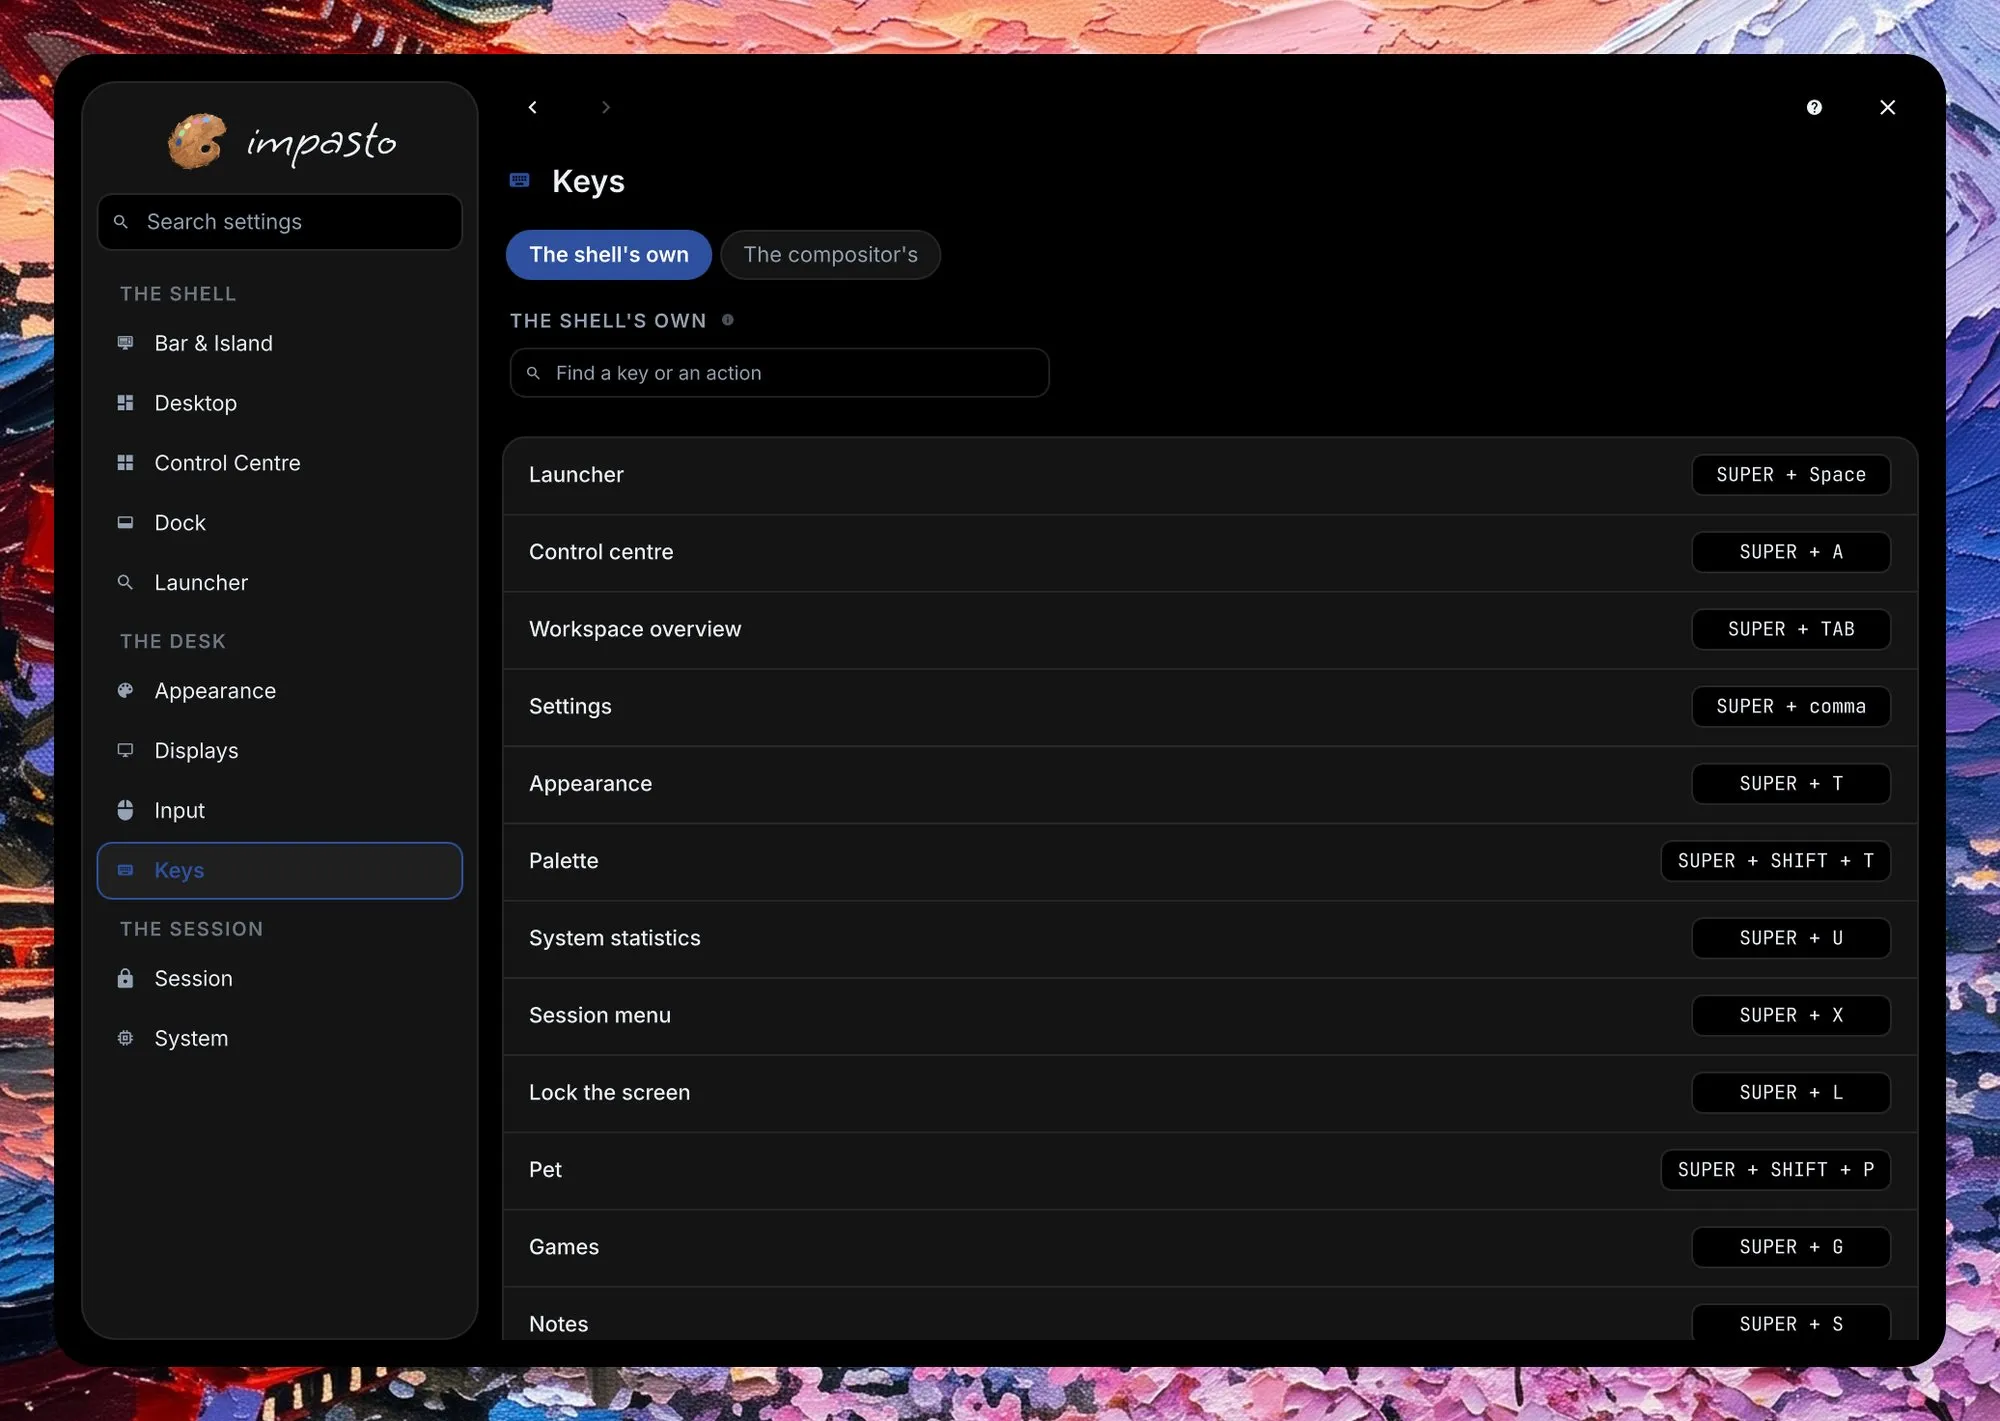Click the THE SESSION section header
The width and height of the screenshot is (2000, 1421).
(192, 929)
